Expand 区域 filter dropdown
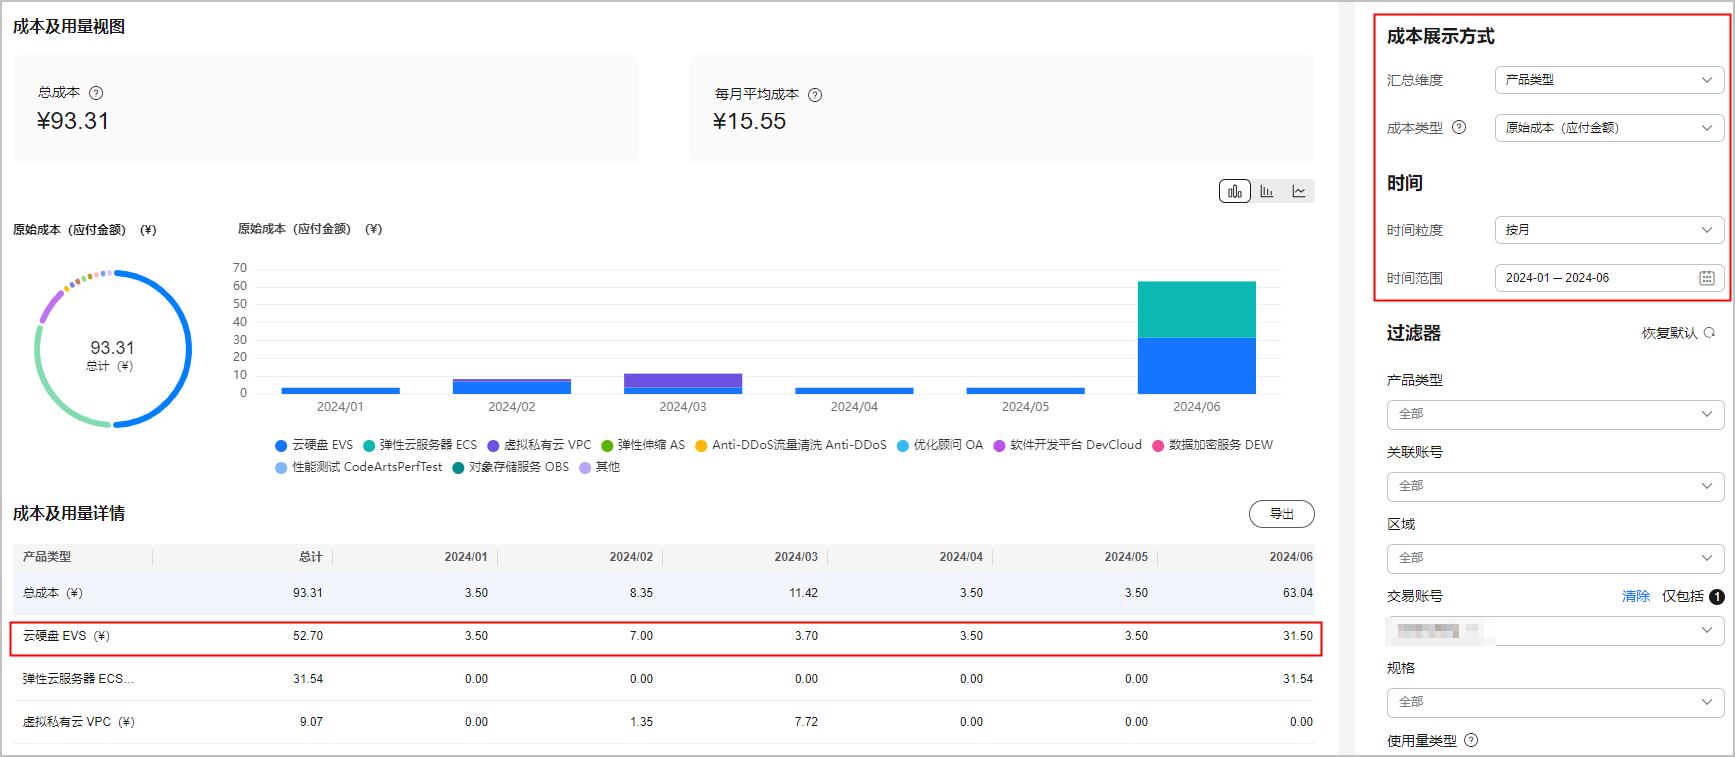 point(1555,558)
